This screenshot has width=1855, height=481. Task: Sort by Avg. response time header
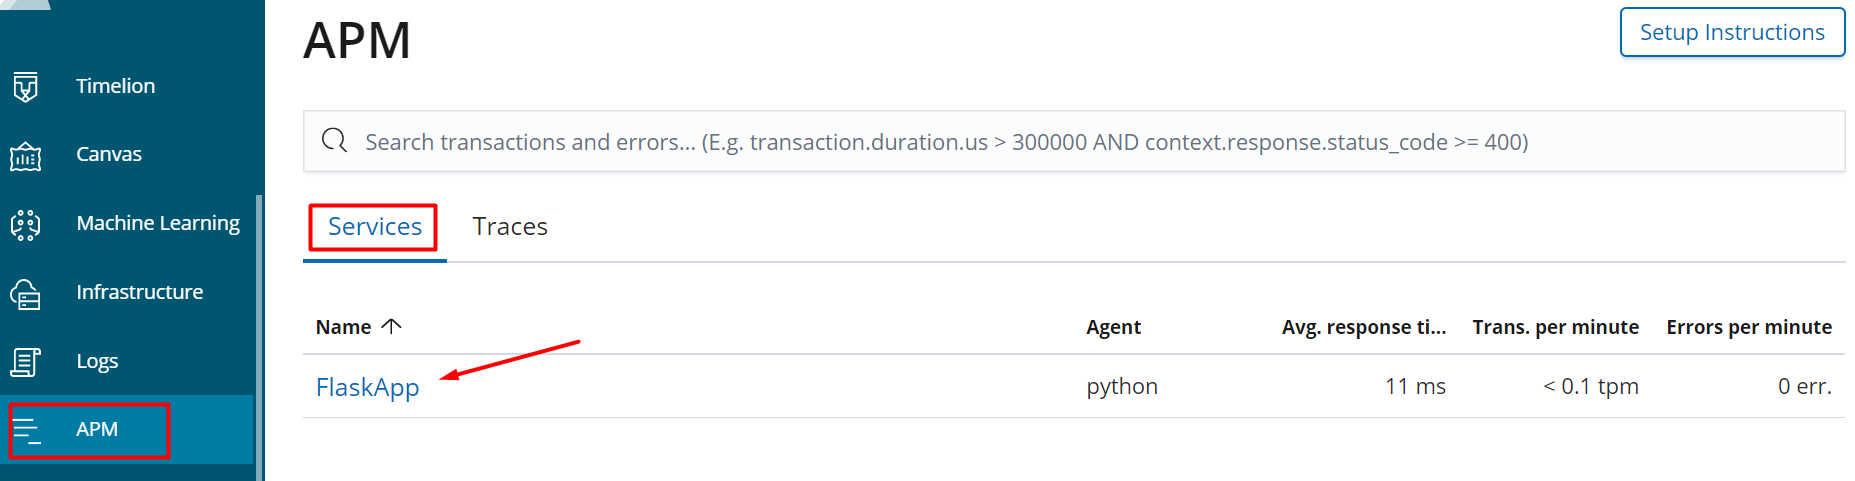click(1363, 327)
